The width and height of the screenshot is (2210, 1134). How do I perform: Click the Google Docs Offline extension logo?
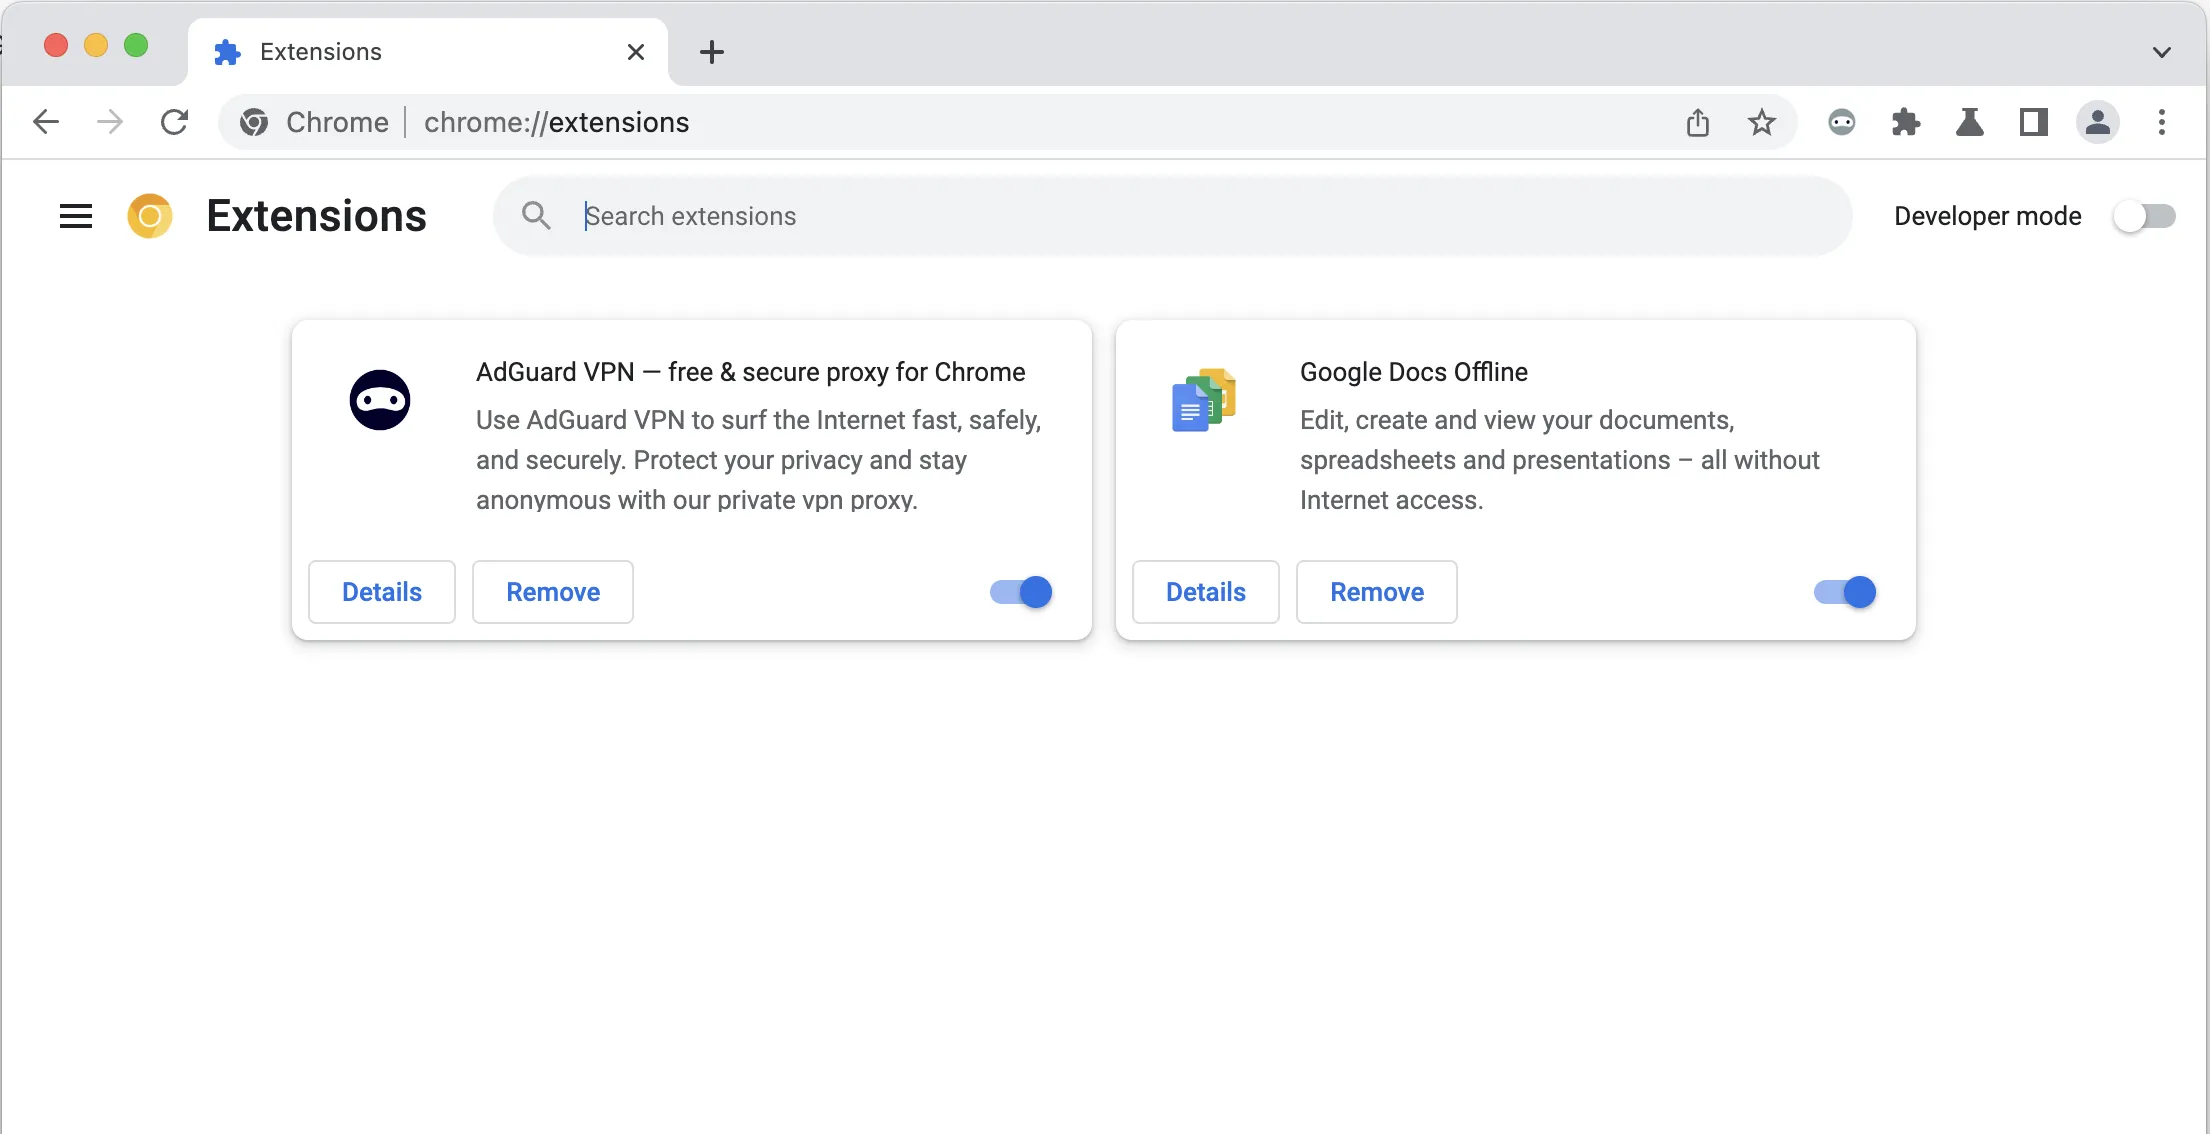click(x=1204, y=399)
